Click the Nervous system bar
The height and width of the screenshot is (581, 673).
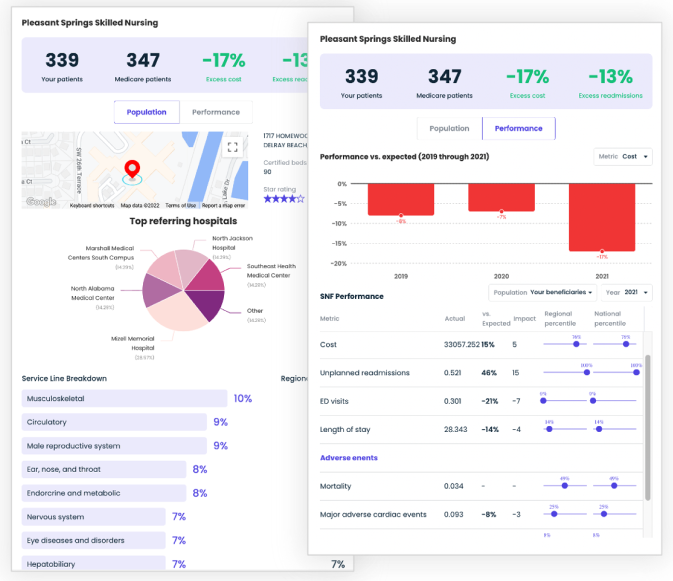coord(94,517)
